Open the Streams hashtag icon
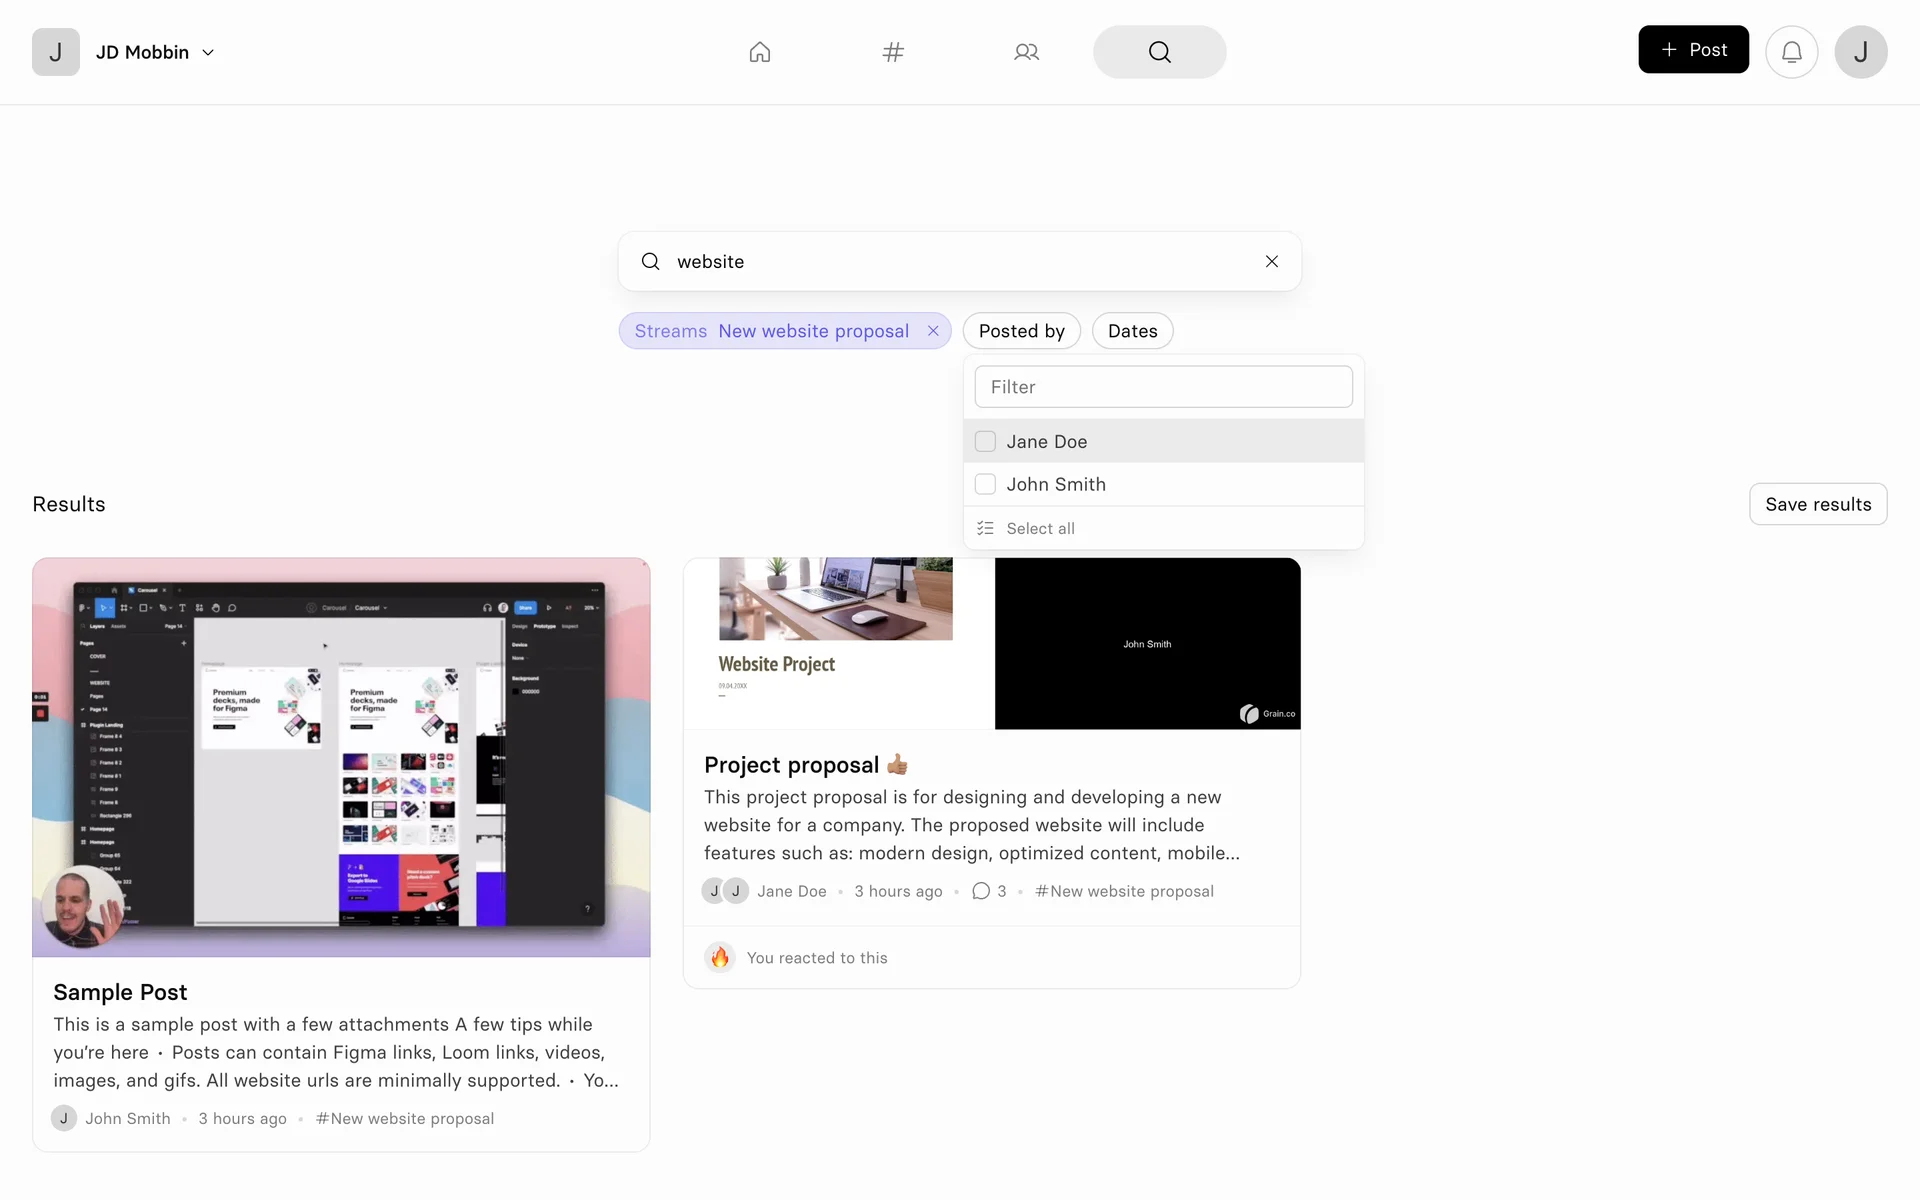Viewport: 1920px width, 1200px height. (x=893, y=52)
